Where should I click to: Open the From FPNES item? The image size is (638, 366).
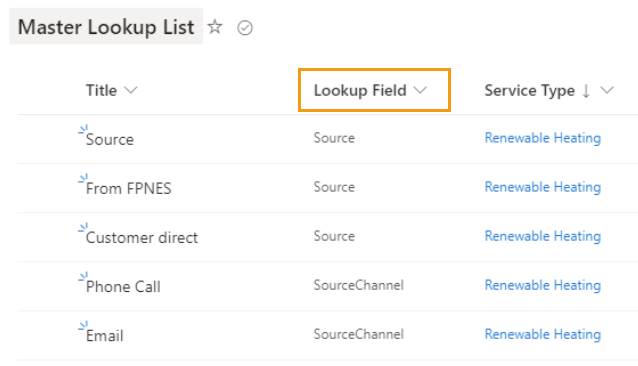click(129, 188)
